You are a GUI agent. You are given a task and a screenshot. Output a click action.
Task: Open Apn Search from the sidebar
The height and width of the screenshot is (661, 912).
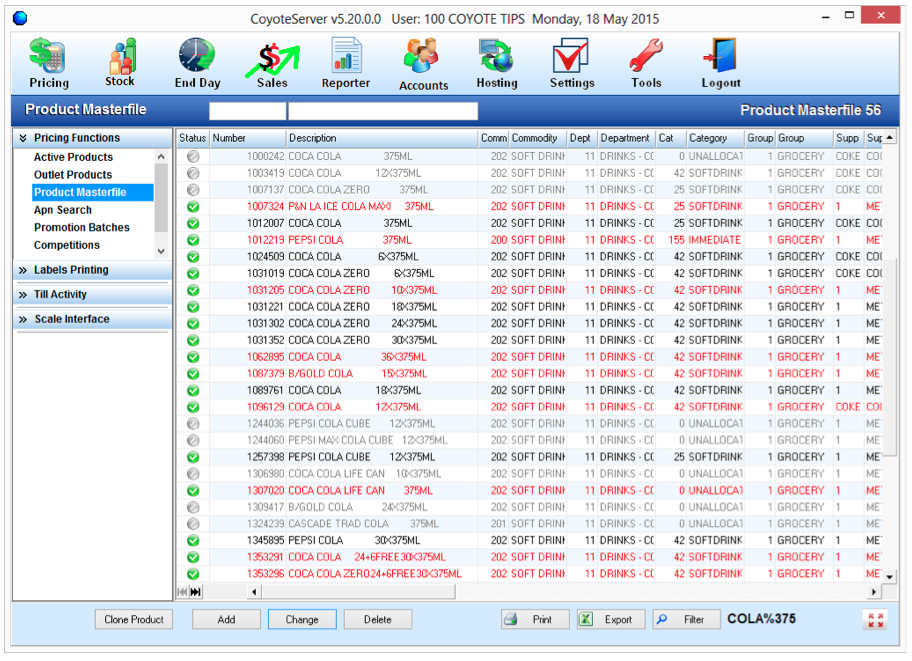(x=63, y=210)
